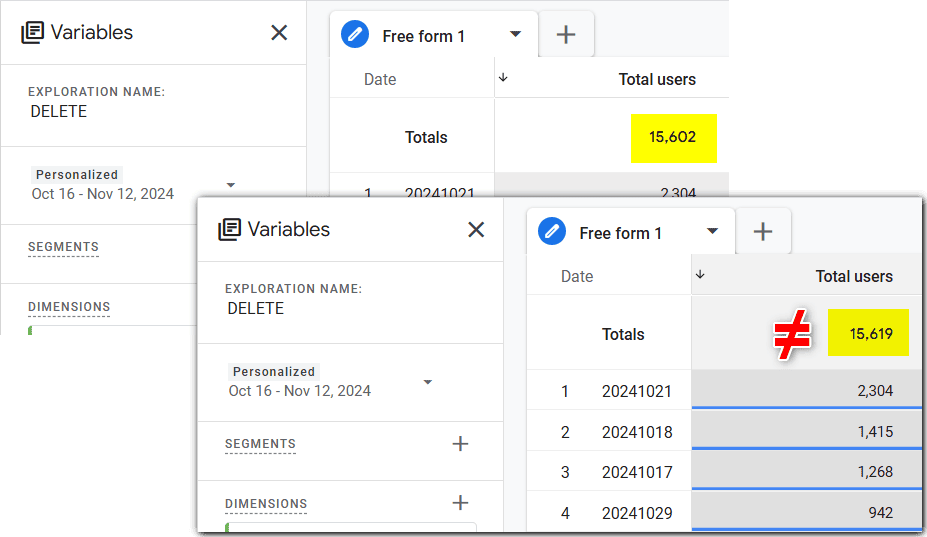
Task: Click Personalized label in back window
Action: (x=77, y=174)
